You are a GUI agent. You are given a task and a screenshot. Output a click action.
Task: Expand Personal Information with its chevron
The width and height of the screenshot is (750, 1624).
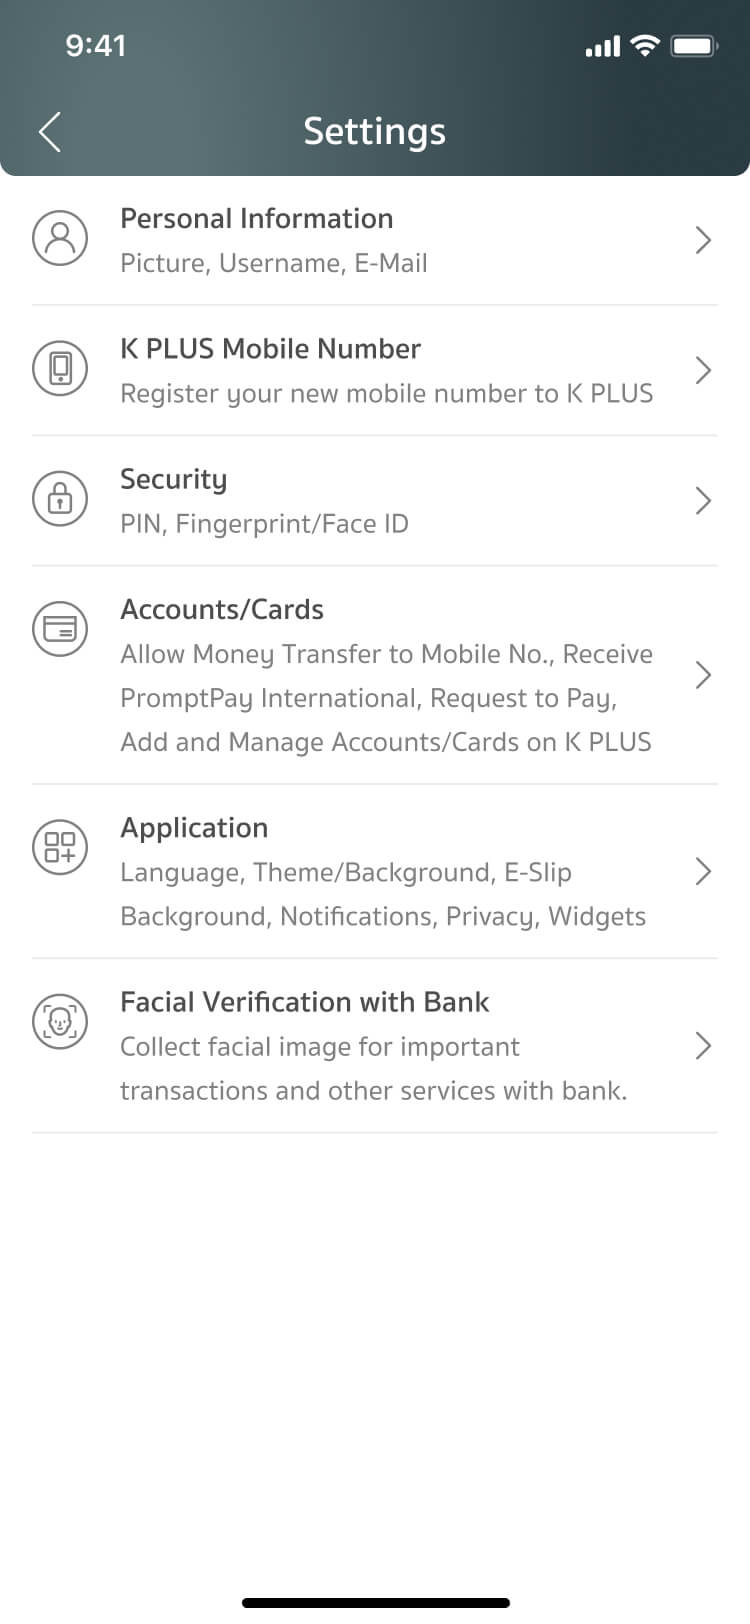(703, 240)
